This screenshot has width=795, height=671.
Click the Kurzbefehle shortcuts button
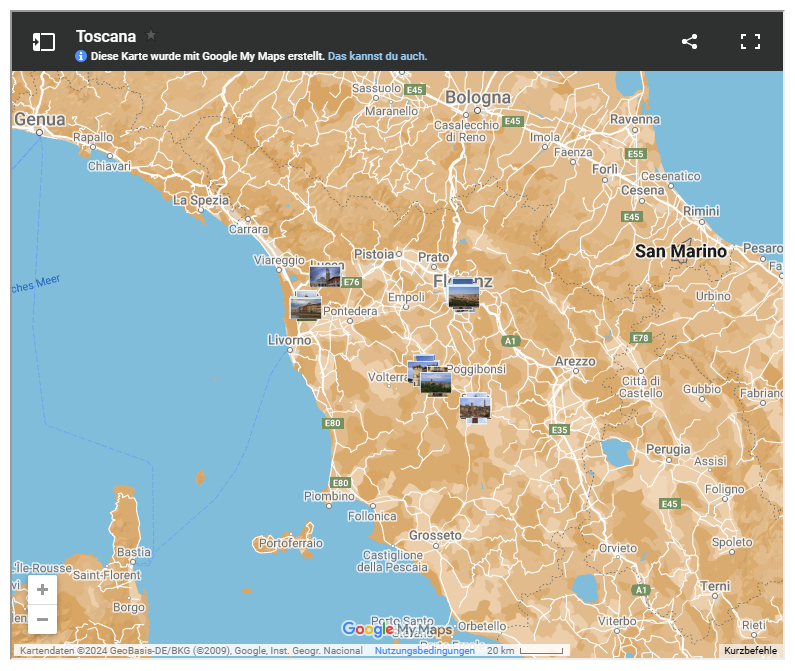[x=750, y=651]
